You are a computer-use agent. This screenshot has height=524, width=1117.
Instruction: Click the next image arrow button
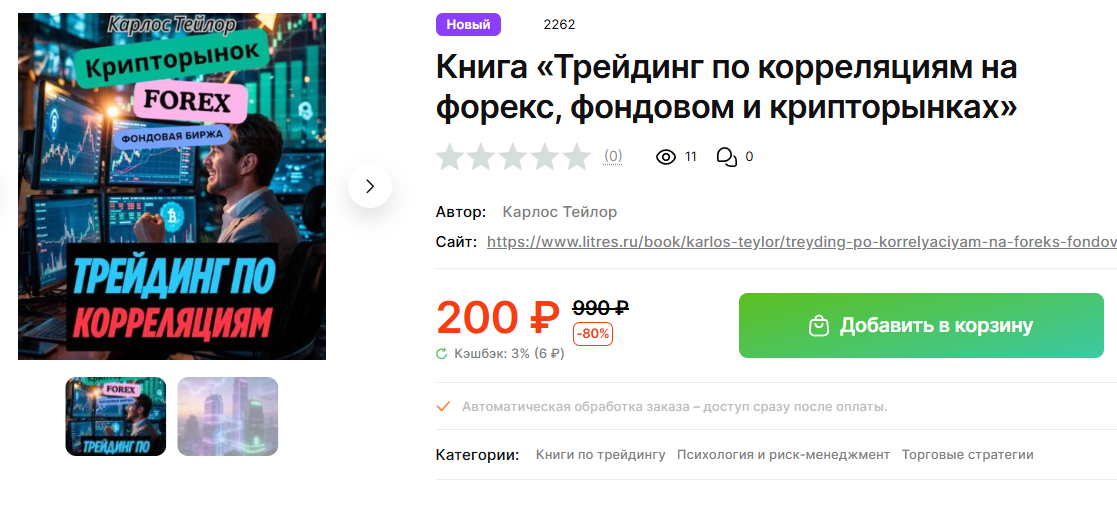pyautogui.click(x=370, y=186)
